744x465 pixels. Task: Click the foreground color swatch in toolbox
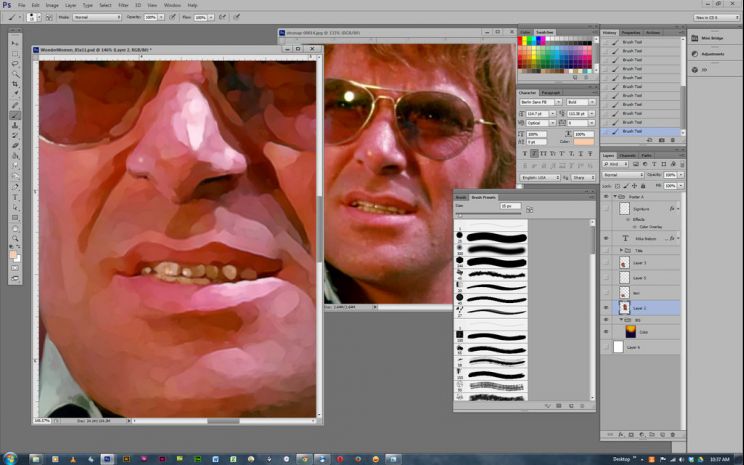[x=13, y=255]
